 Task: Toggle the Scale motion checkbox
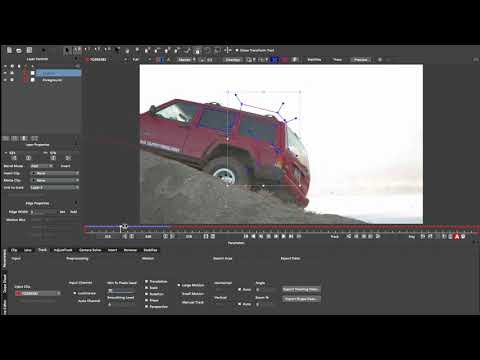coord(146,288)
